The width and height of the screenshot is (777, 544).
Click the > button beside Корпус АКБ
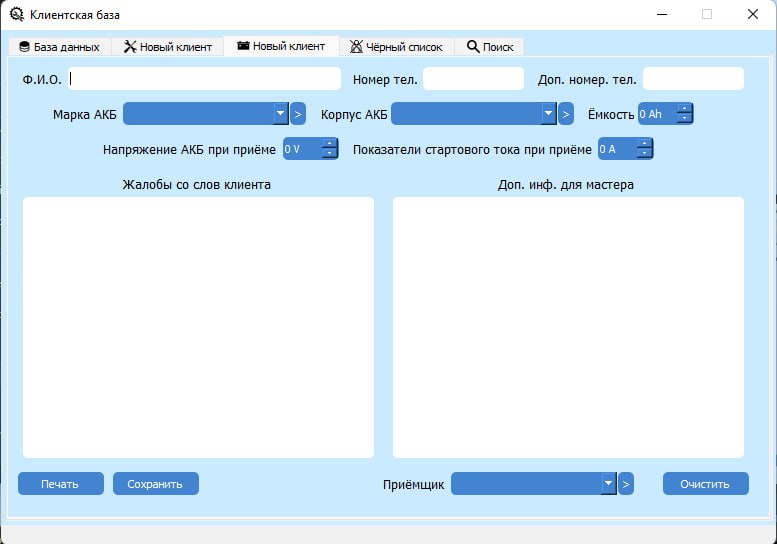click(566, 114)
